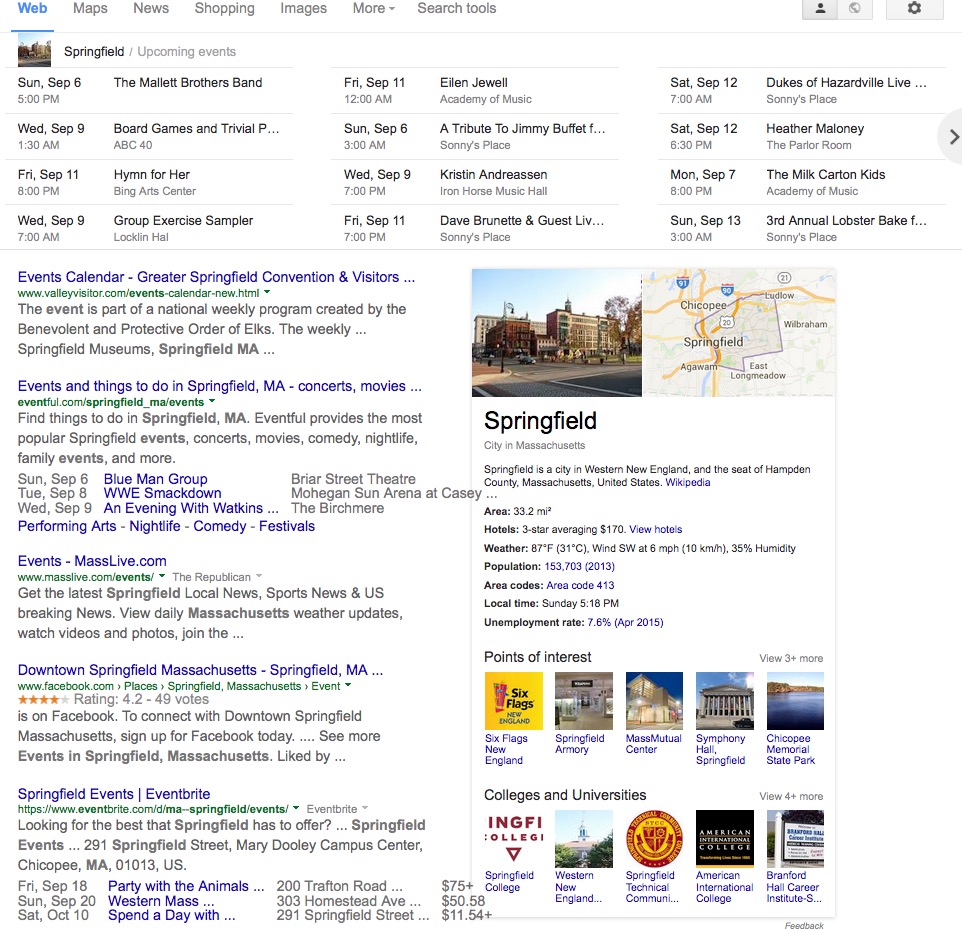The height and width of the screenshot is (935, 962).
Task: Click the small Springfield thumbnail beside upcoming events
Action: click(x=34, y=50)
